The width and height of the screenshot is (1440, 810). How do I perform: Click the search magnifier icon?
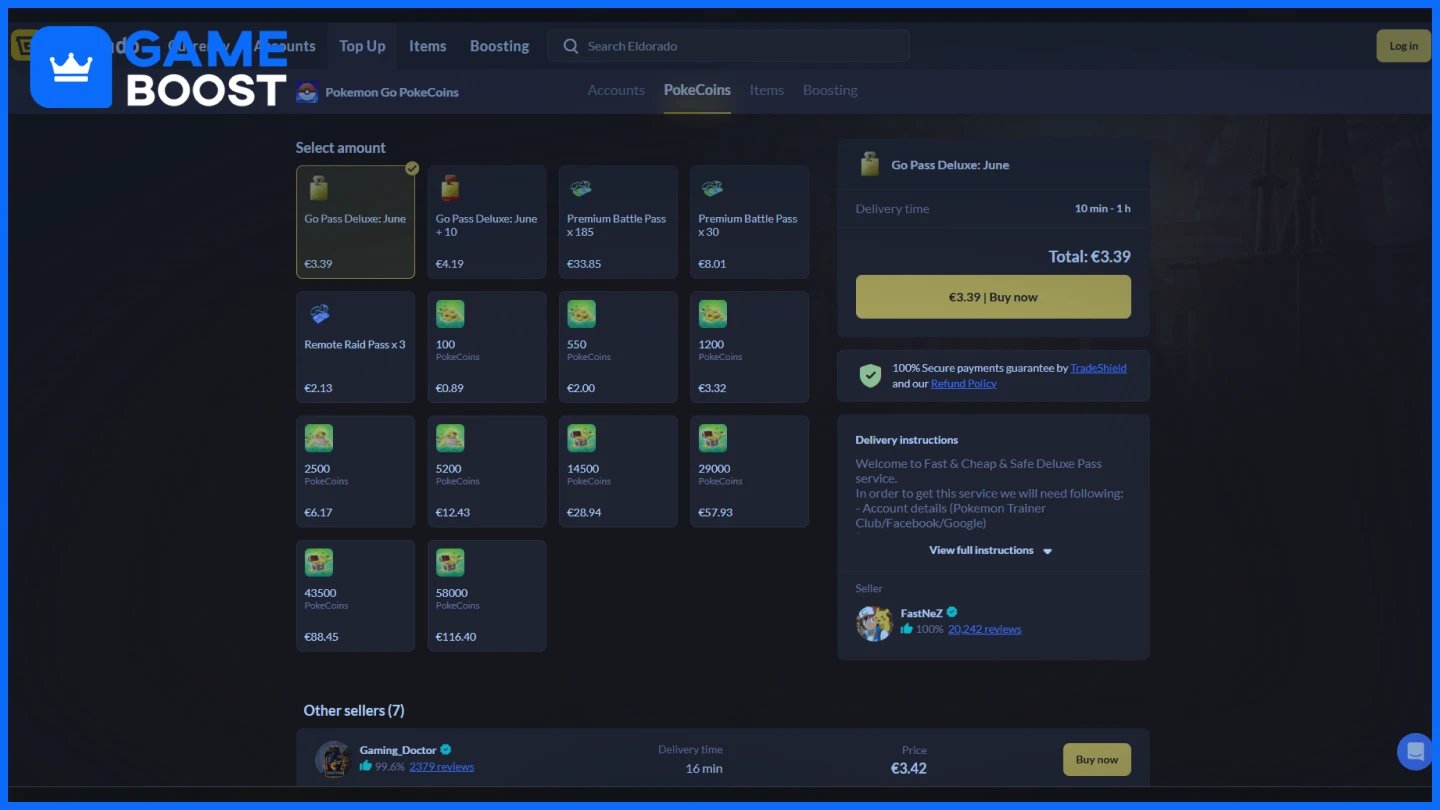(571, 46)
